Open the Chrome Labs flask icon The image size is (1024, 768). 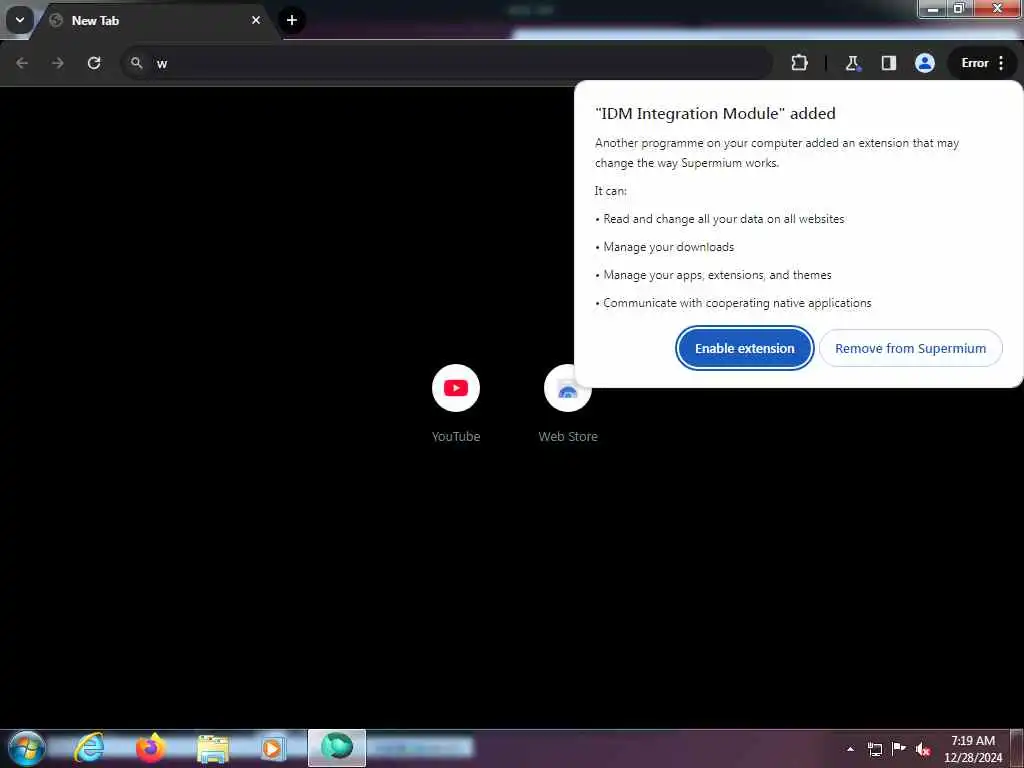coord(852,63)
